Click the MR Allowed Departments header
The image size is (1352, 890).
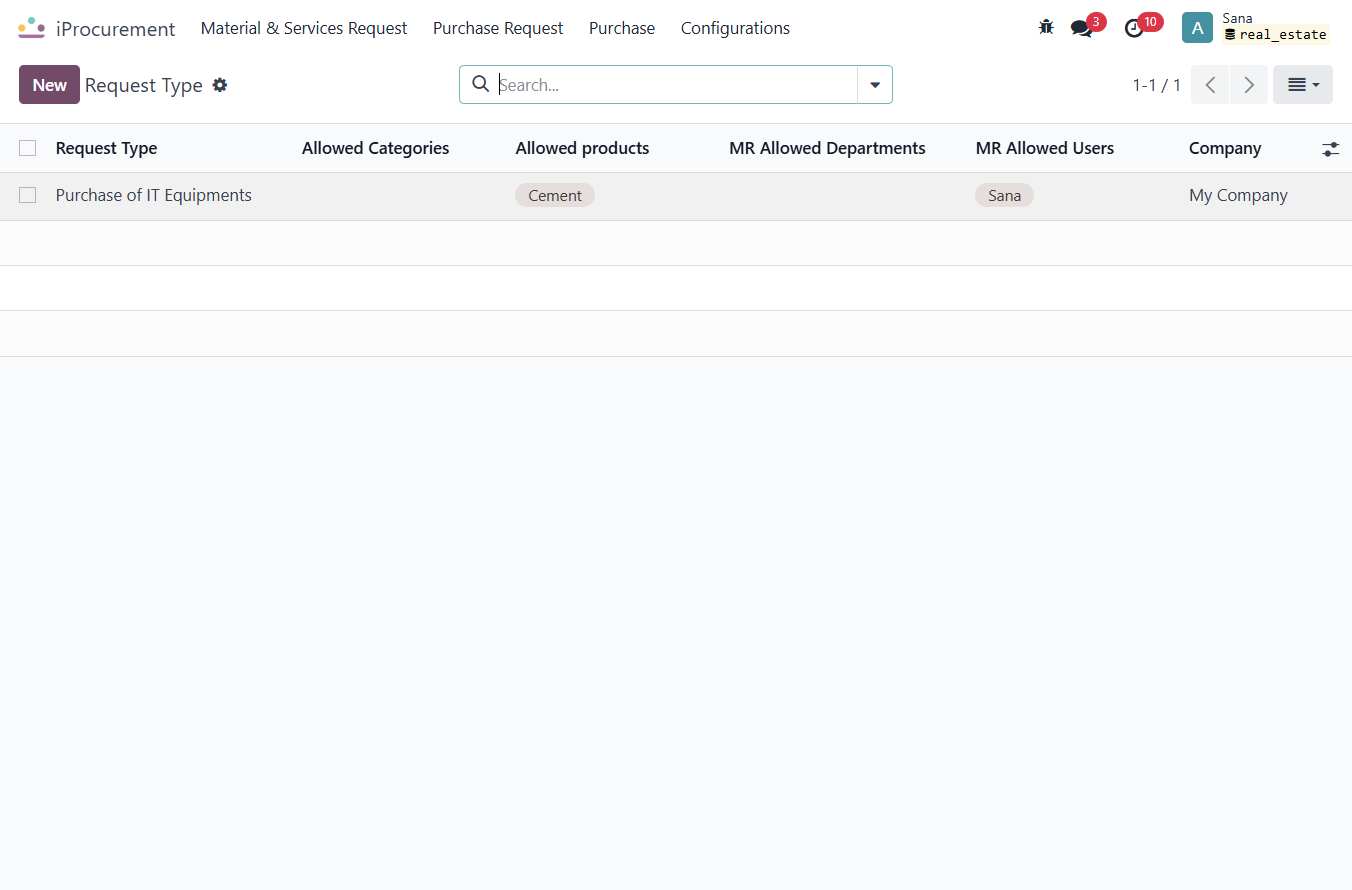[x=827, y=148]
